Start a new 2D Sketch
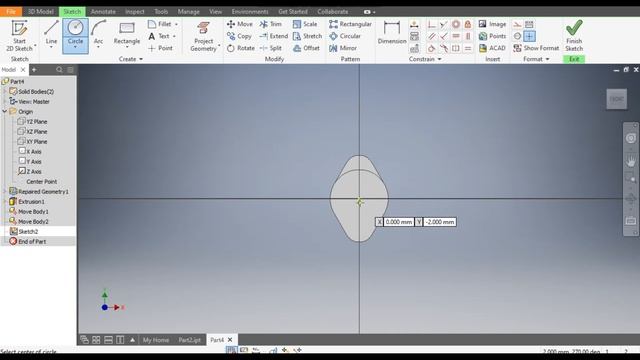The height and width of the screenshot is (360, 640). tap(19, 36)
